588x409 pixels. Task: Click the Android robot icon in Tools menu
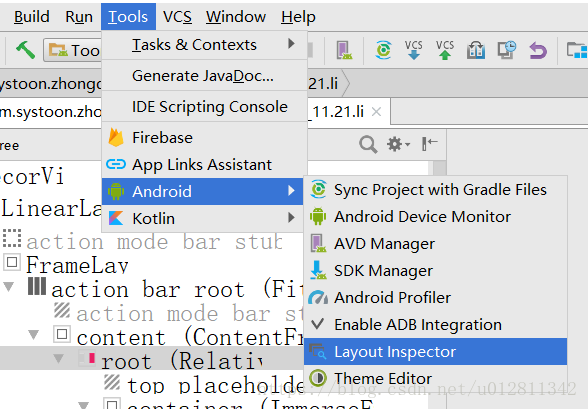tap(116, 191)
